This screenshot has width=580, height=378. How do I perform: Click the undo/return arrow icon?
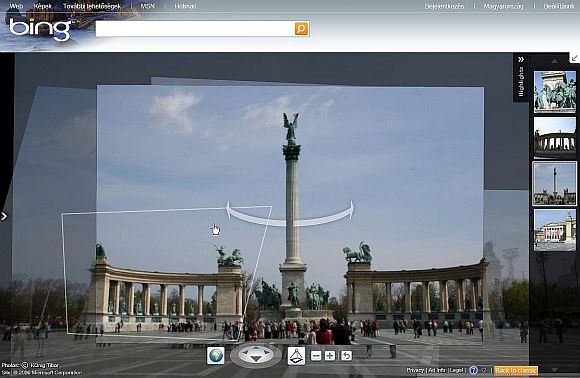[x=346, y=356]
